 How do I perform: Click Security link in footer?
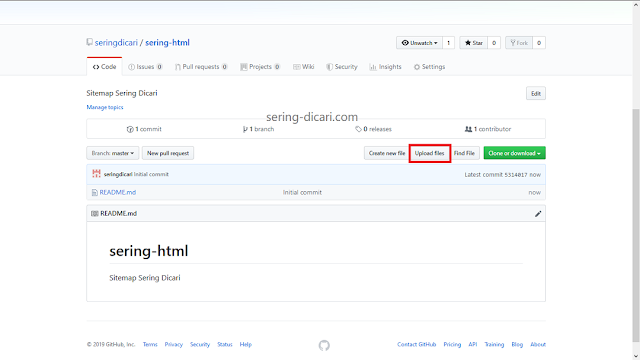(200, 344)
